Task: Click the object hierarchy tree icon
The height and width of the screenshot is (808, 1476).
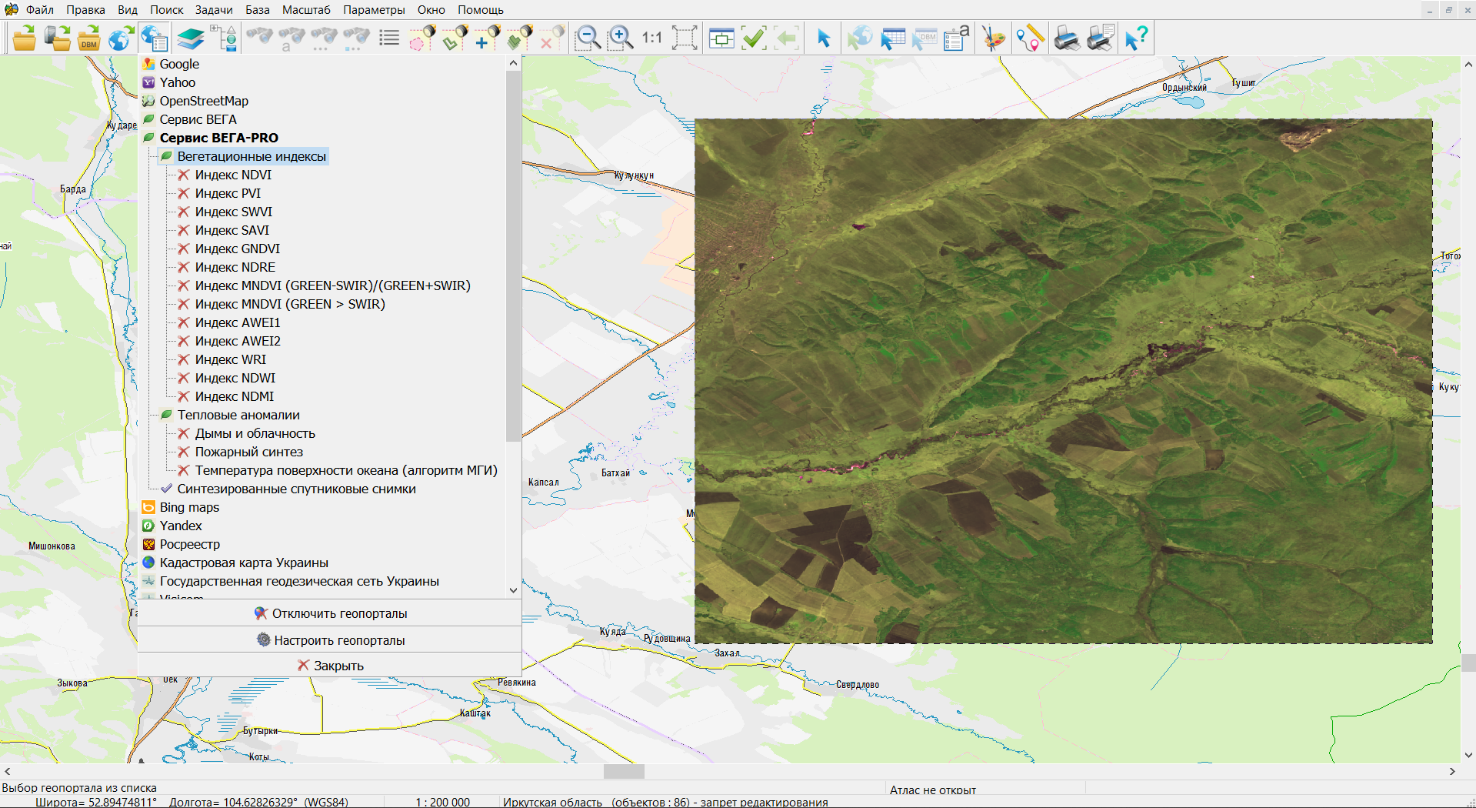Action: (x=224, y=38)
